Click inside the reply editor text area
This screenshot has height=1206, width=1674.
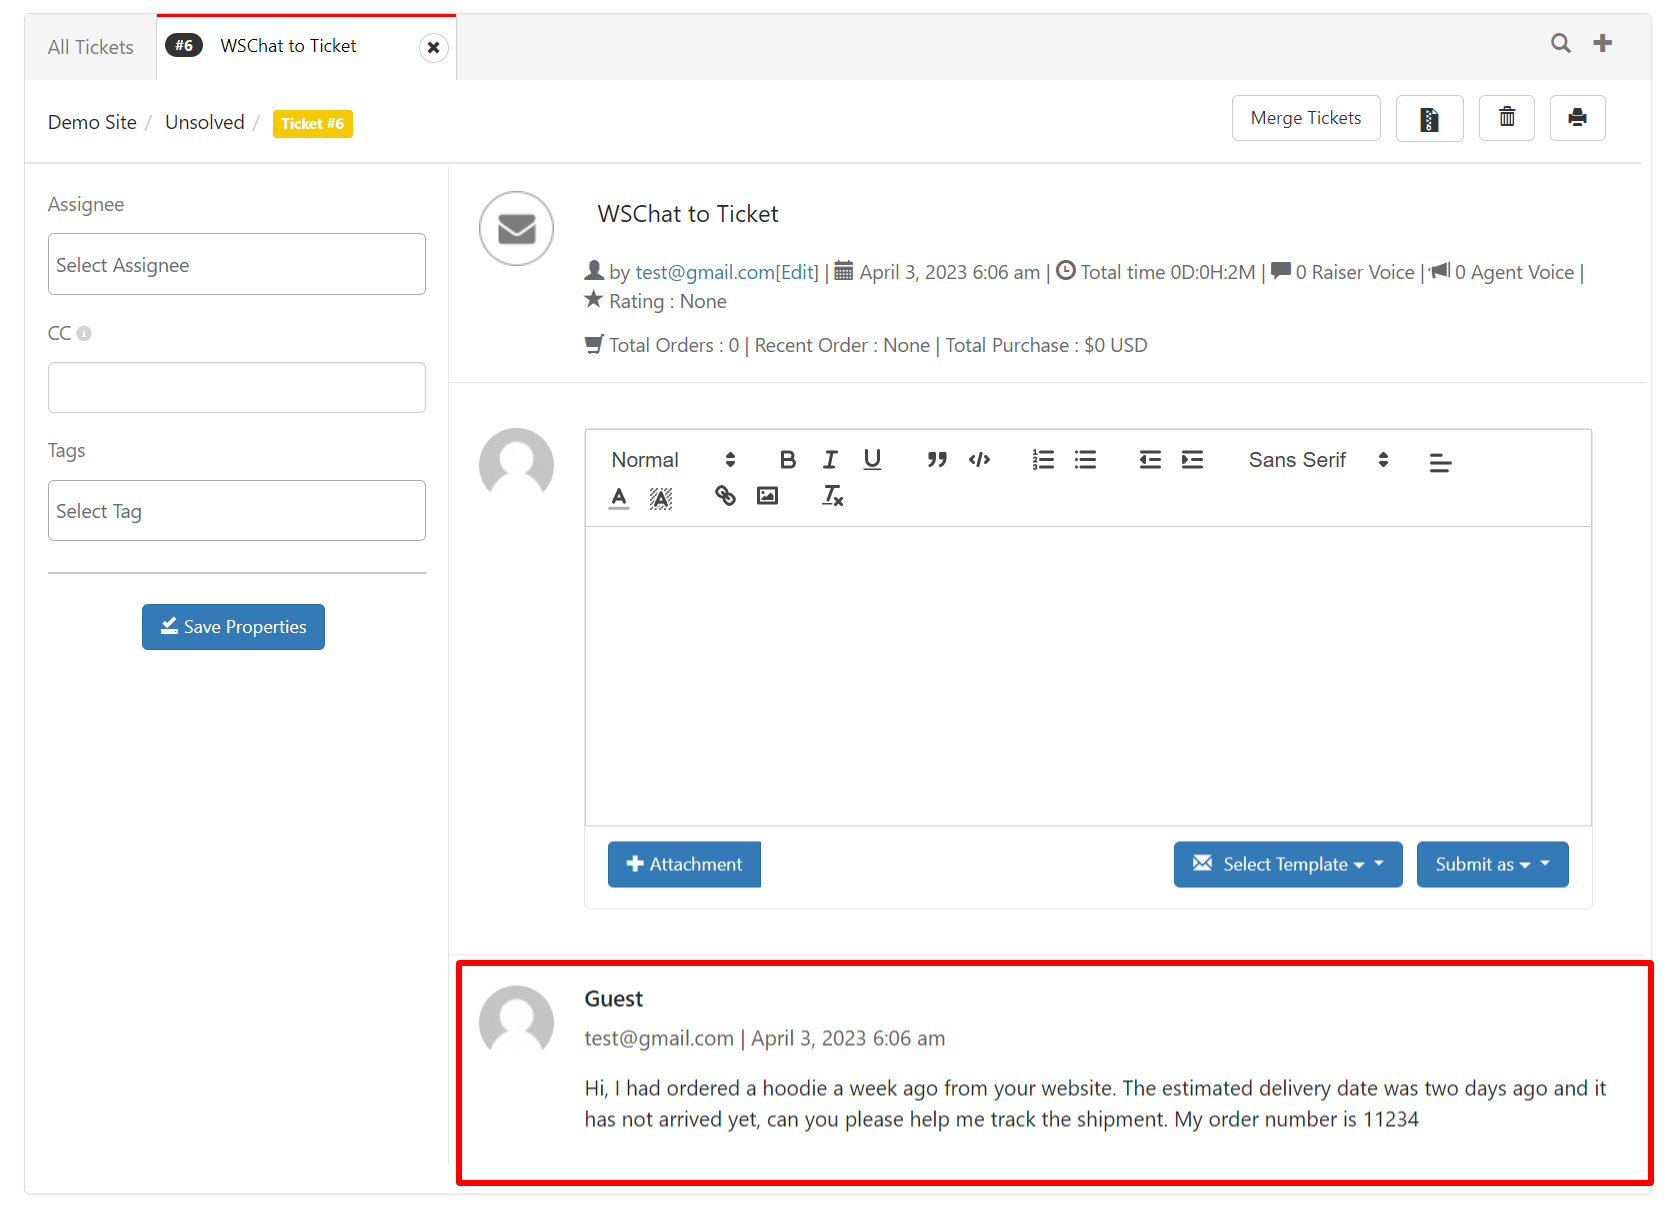click(x=1088, y=676)
